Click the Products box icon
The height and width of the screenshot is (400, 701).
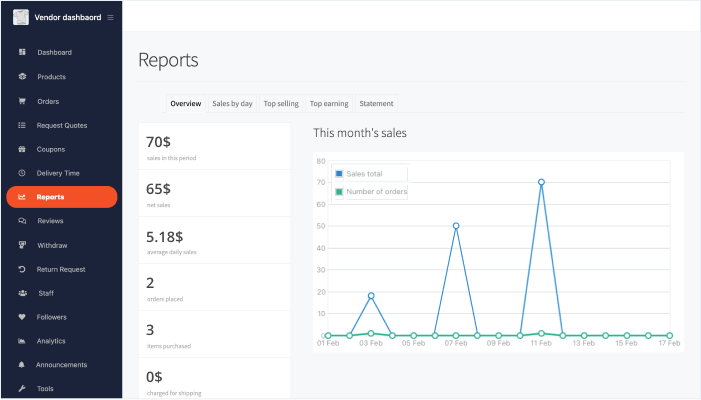click(22, 76)
